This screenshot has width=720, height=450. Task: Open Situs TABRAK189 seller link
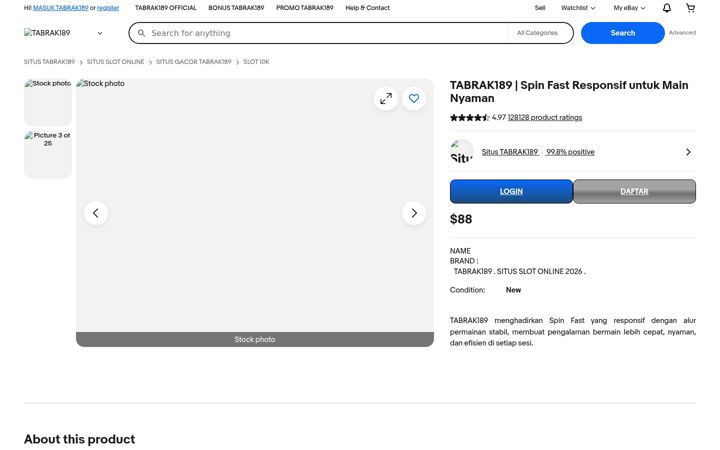point(510,152)
